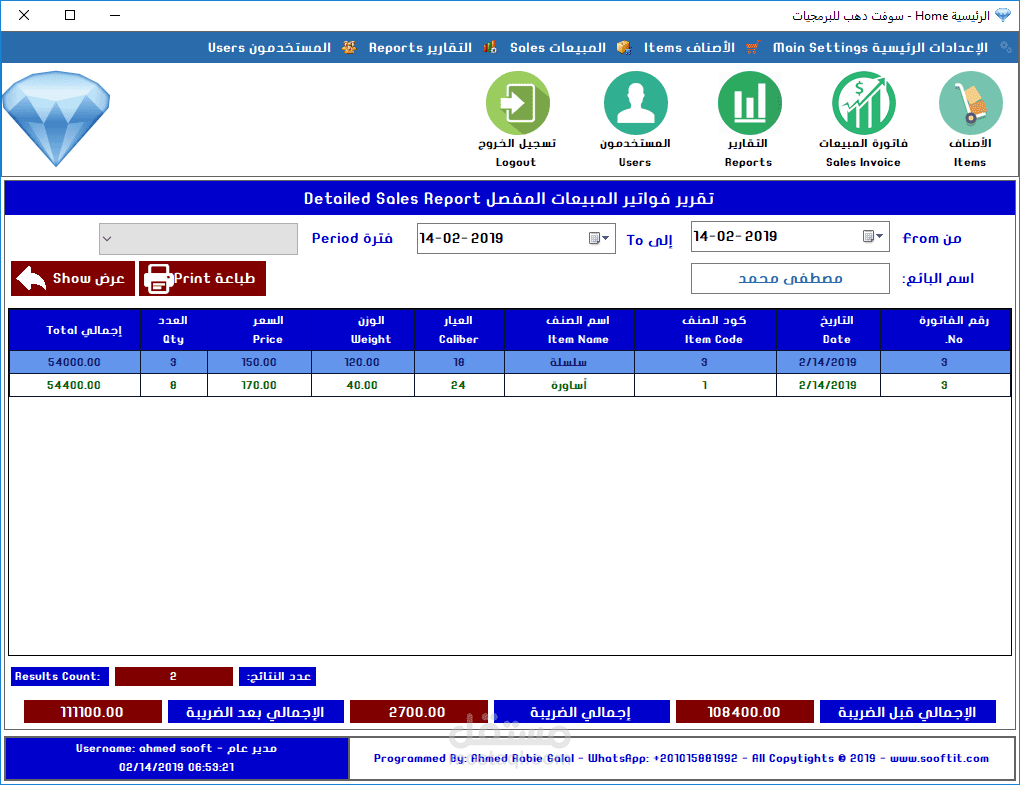Viewport: 1020px width, 785px height.
Task: Click the Item Code column header
Action: [x=705, y=330]
